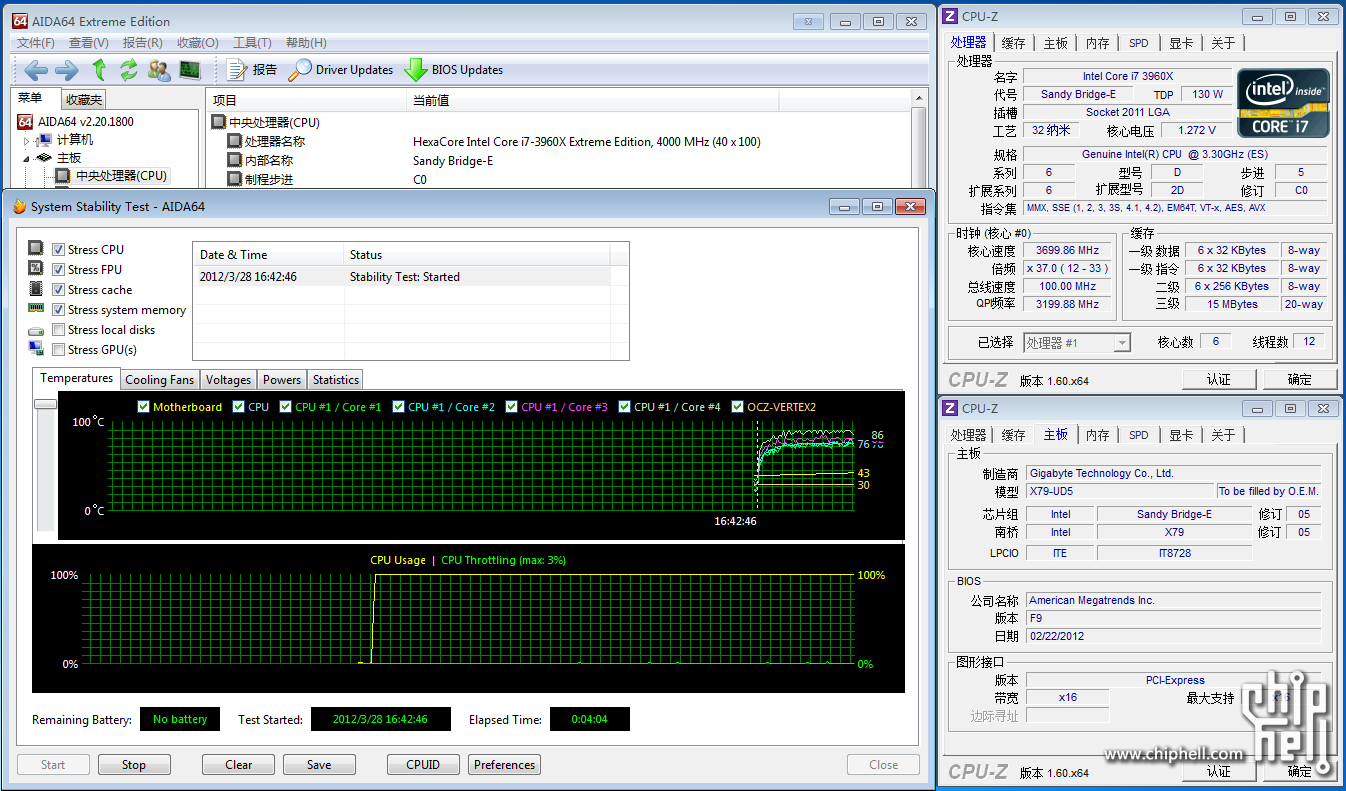Click the 处理器名称 row chip icon
Viewport: 1346px width, 791px height.
pyautogui.click(x=234, y=142)
